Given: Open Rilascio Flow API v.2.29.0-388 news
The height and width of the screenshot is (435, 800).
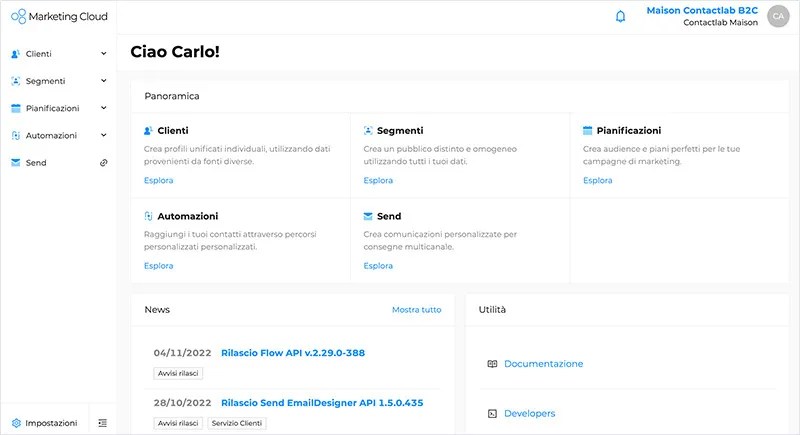Looking at the screenshot, I should [306, 352].
